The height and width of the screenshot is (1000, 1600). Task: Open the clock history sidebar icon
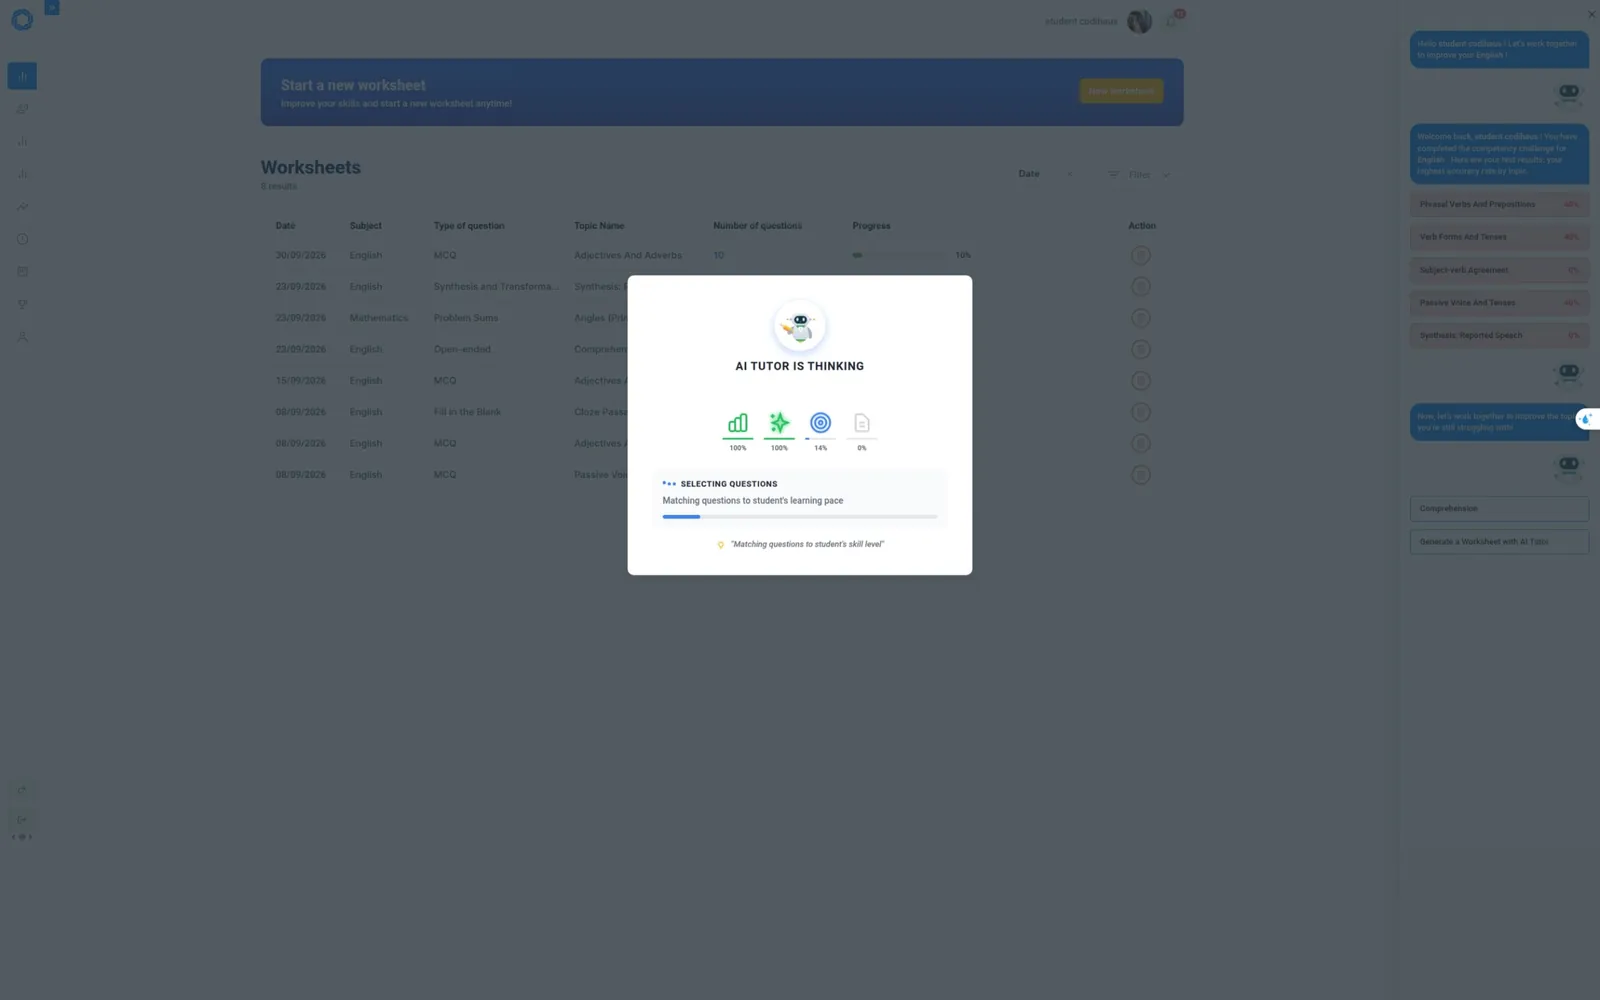22,239
